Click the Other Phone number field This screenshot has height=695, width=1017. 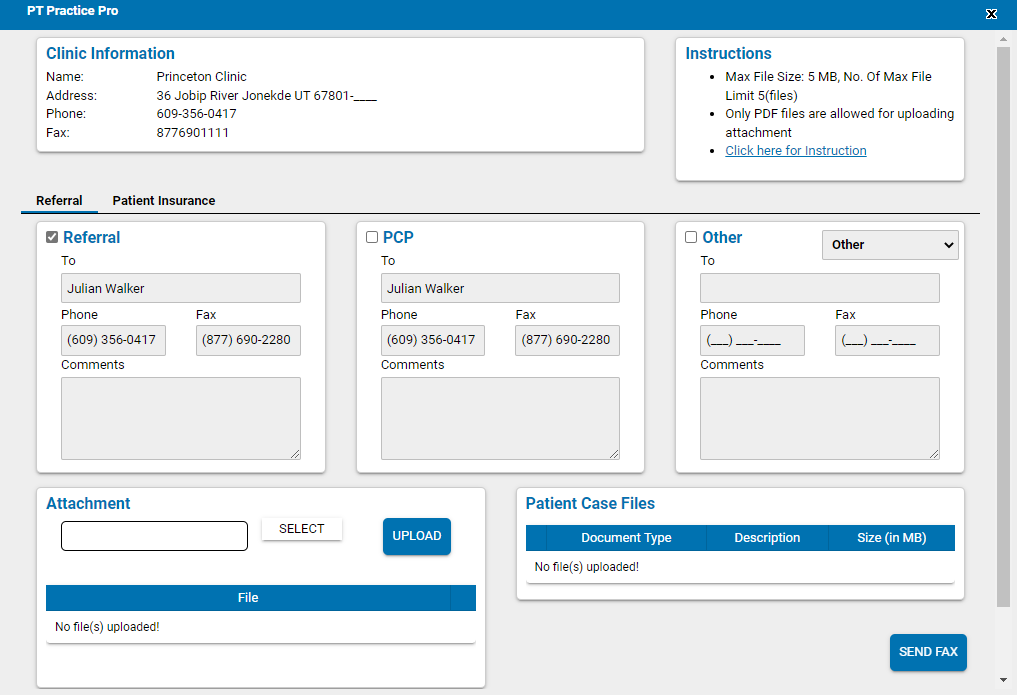[x=753, y=340]
